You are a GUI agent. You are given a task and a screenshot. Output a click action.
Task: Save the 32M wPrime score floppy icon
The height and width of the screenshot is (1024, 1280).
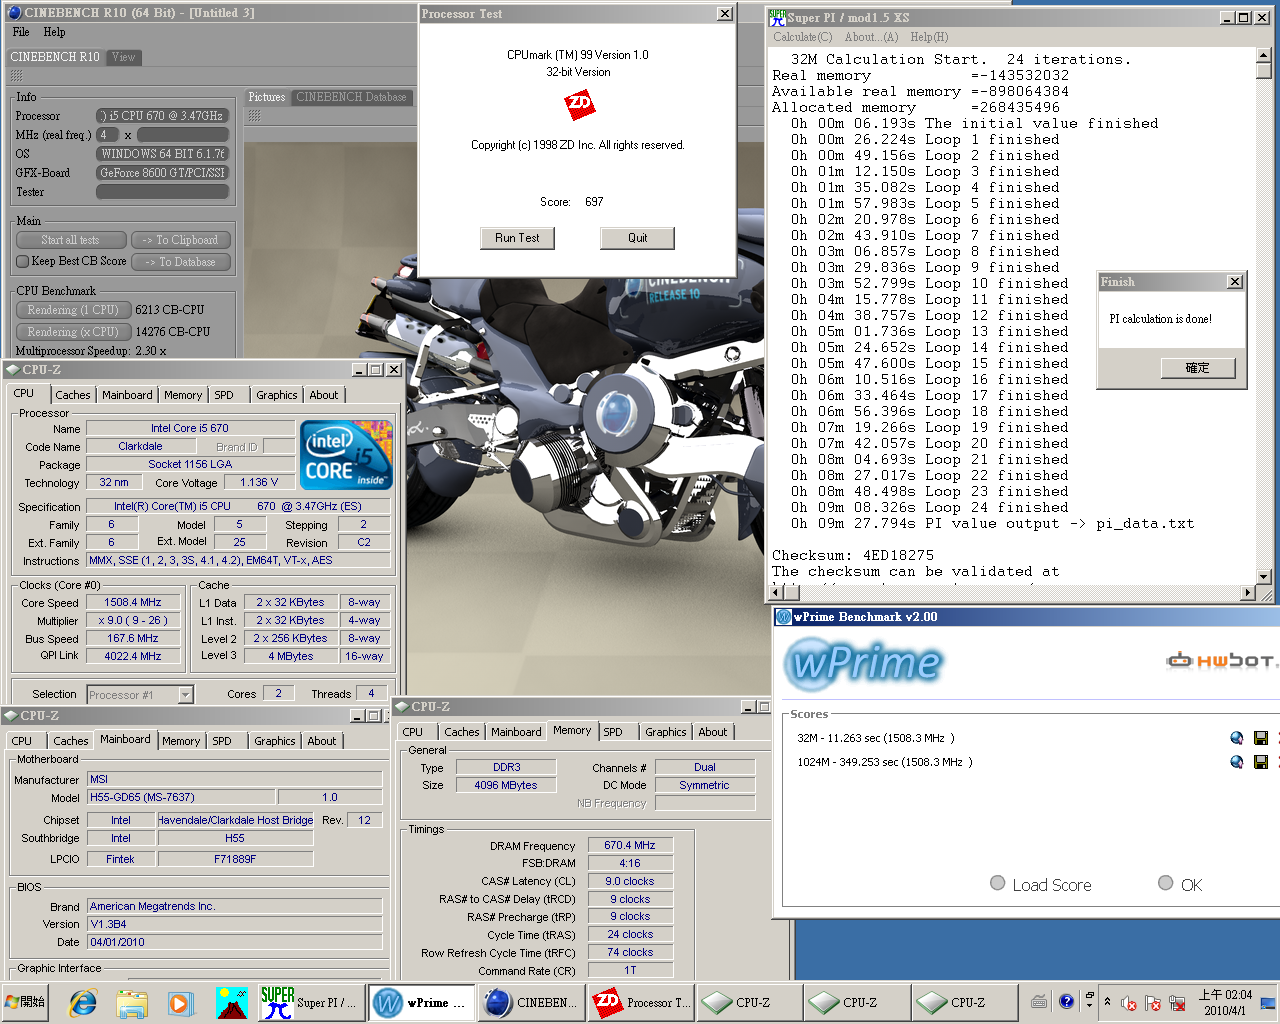[x=1261, y=738]
